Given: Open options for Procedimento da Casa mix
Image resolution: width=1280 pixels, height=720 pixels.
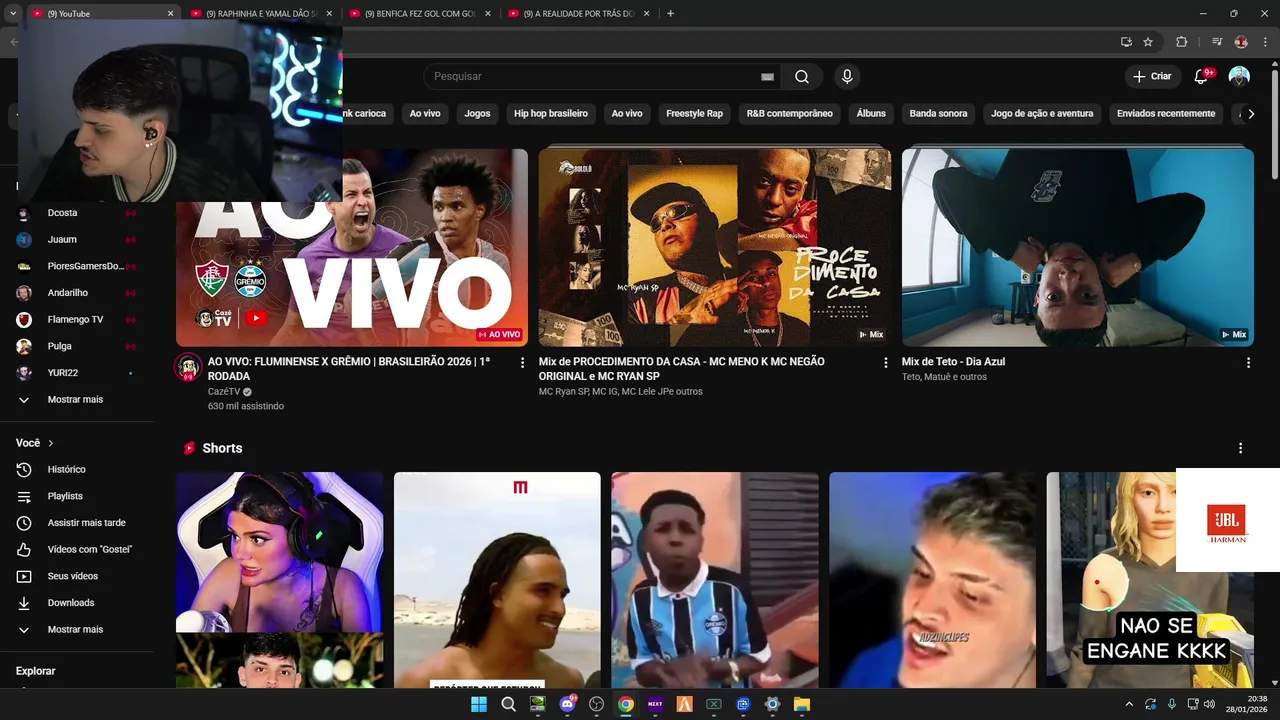Looking at the screenshot, I should pyautogui.click(x=885, y=363).
